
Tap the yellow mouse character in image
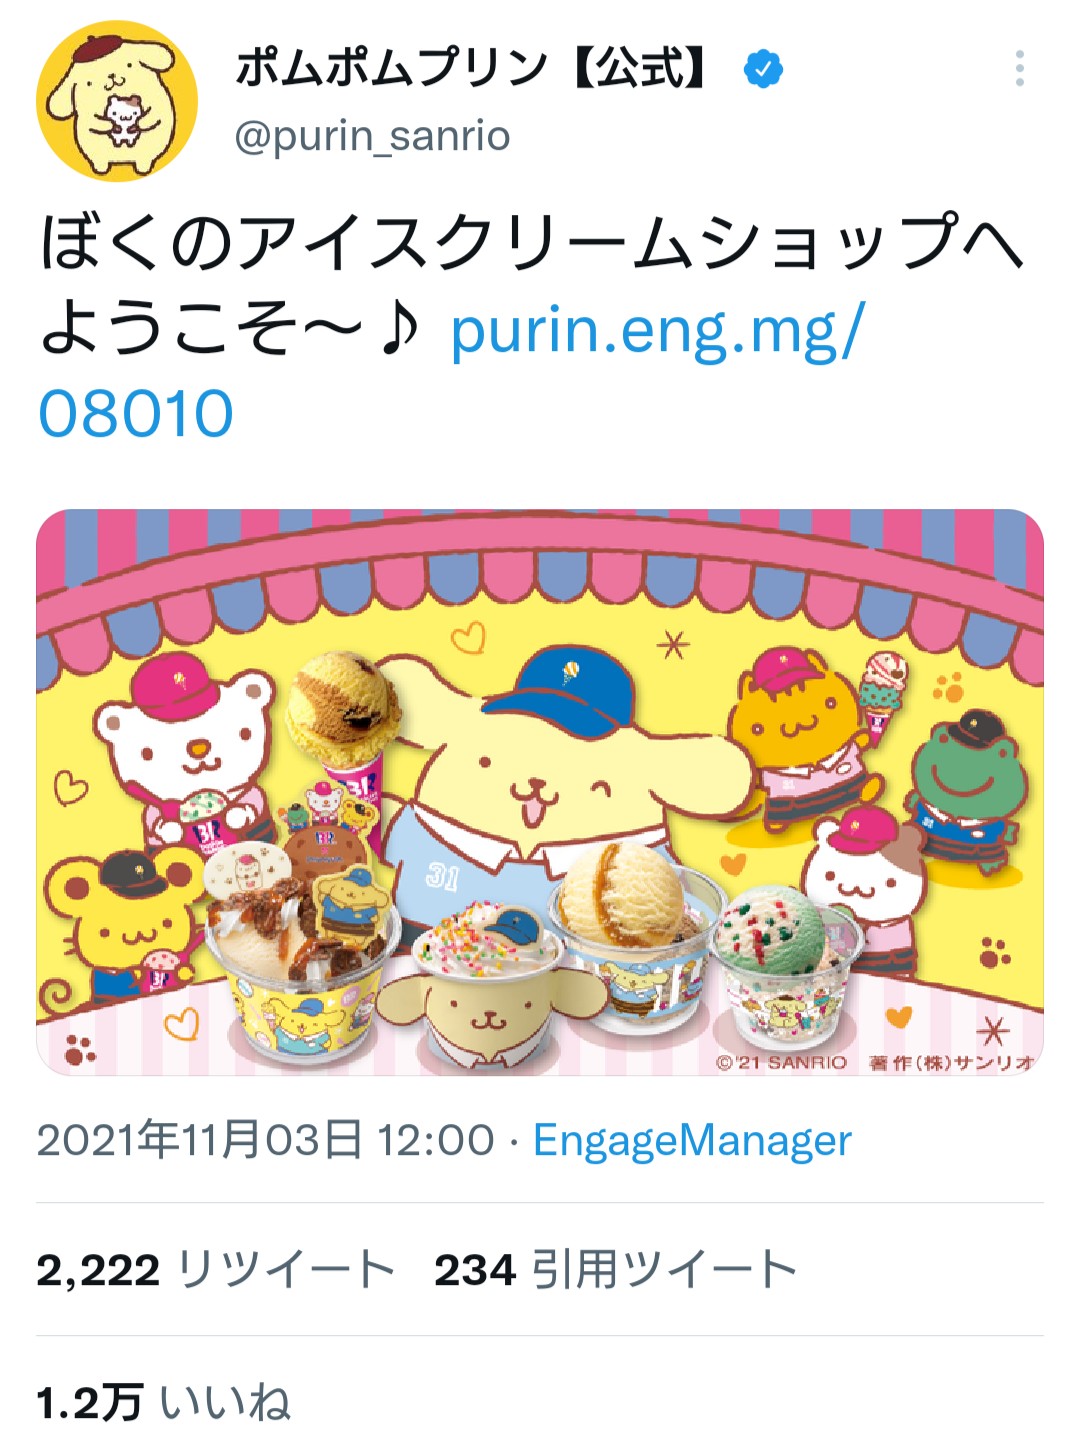tap(115, 925)
